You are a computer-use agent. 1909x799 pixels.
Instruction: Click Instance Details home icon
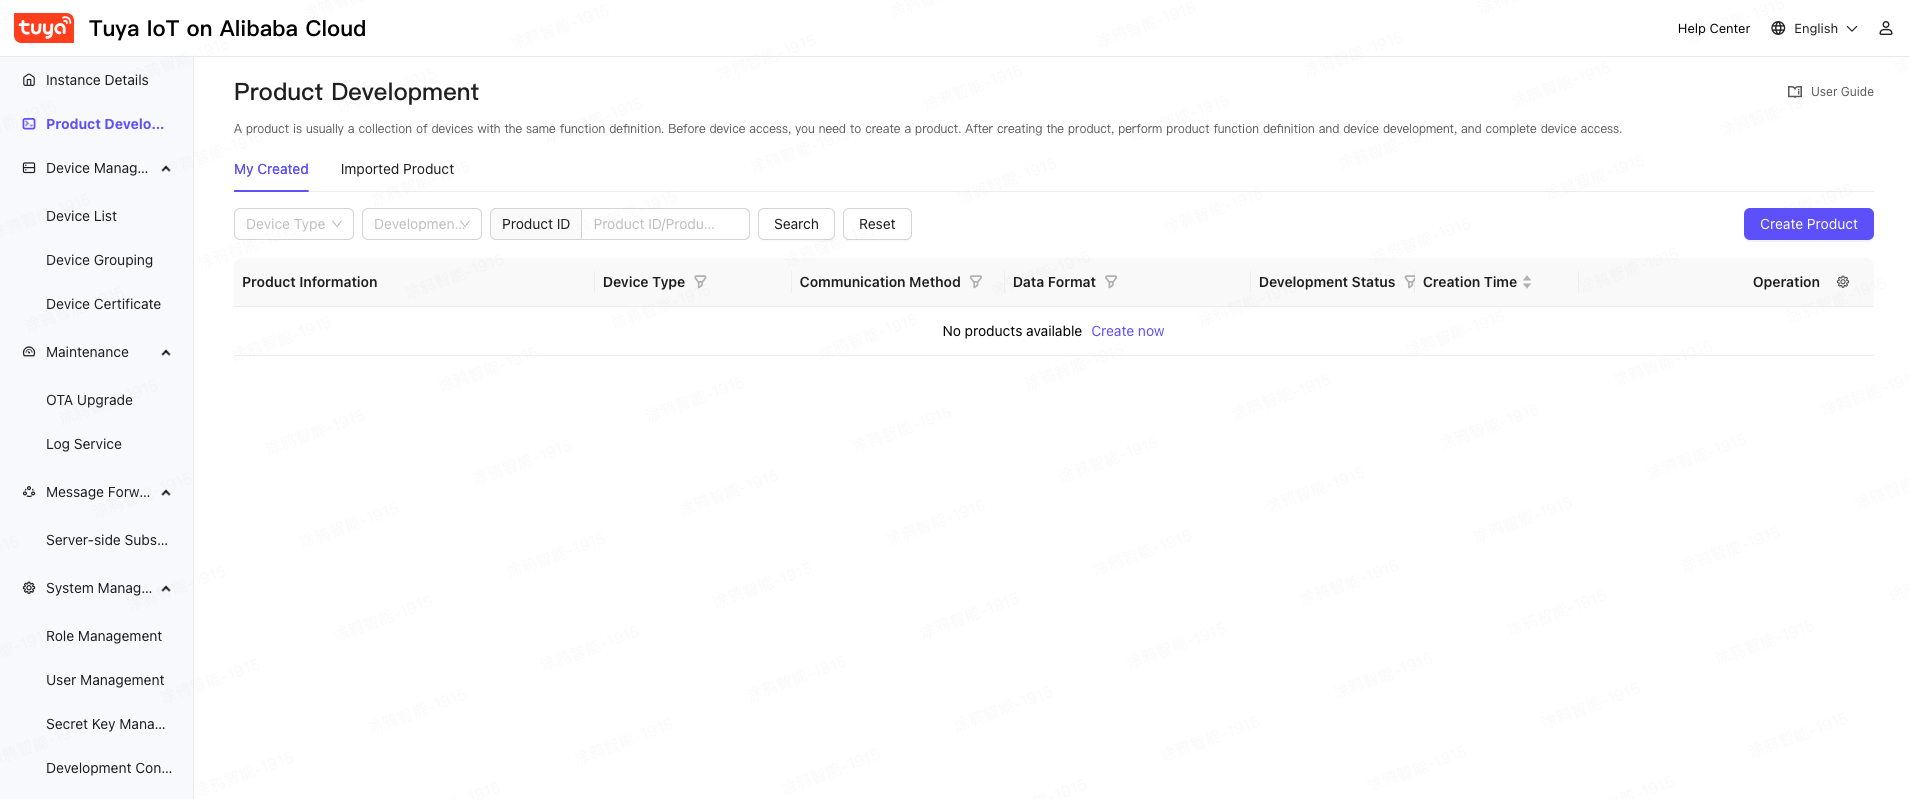click(x=29, y=80)
